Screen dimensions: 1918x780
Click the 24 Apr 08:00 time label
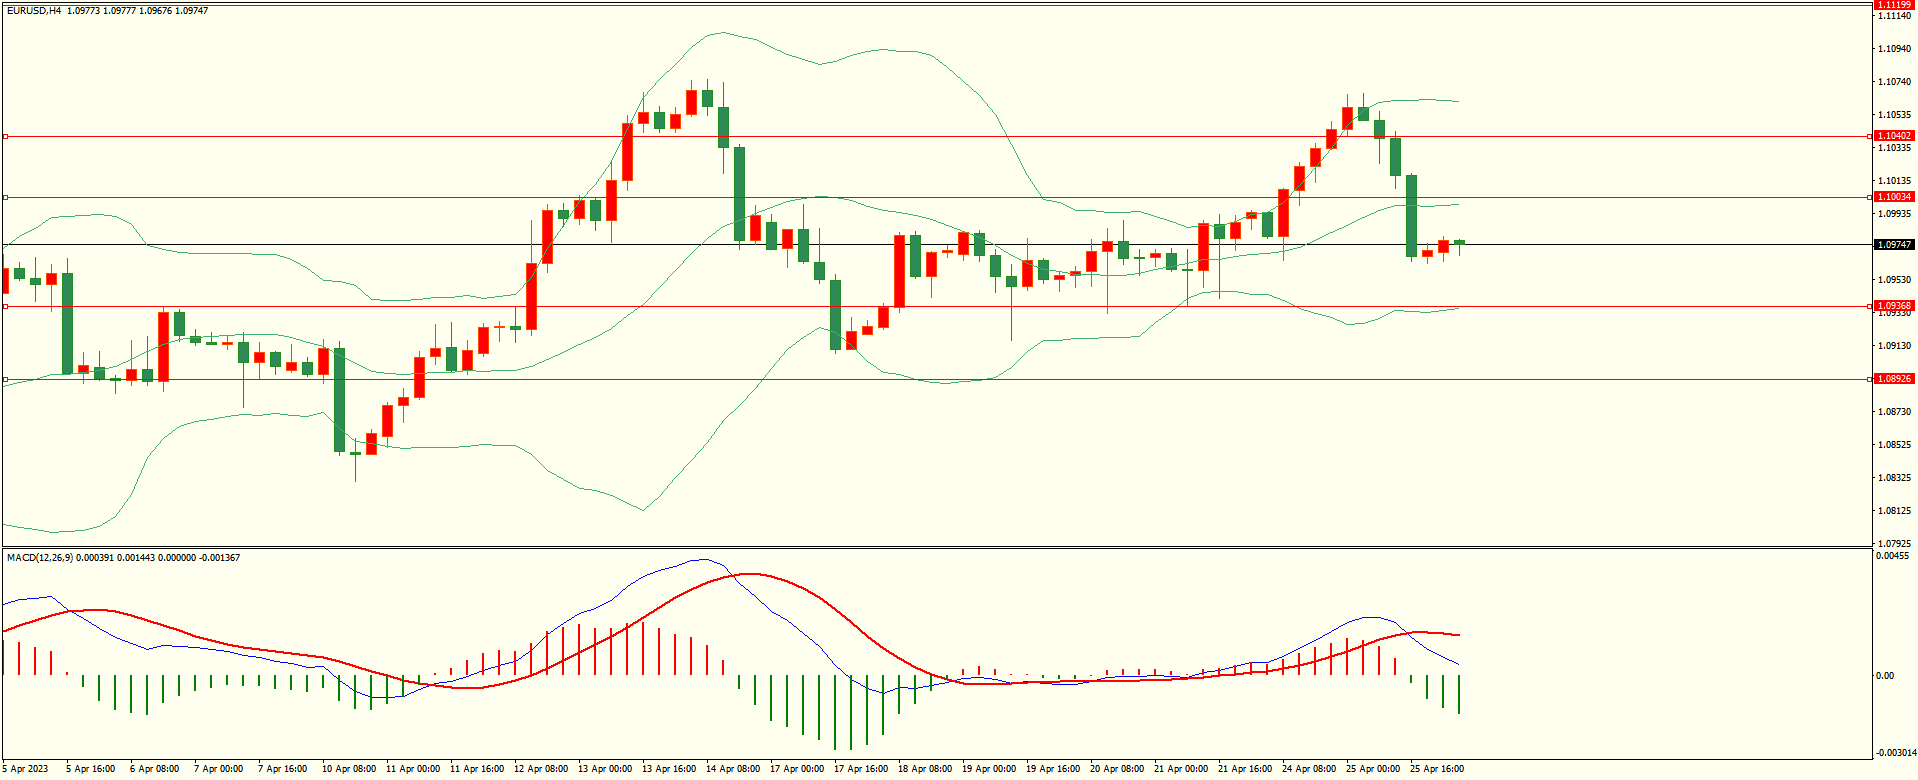[1309, 769]
